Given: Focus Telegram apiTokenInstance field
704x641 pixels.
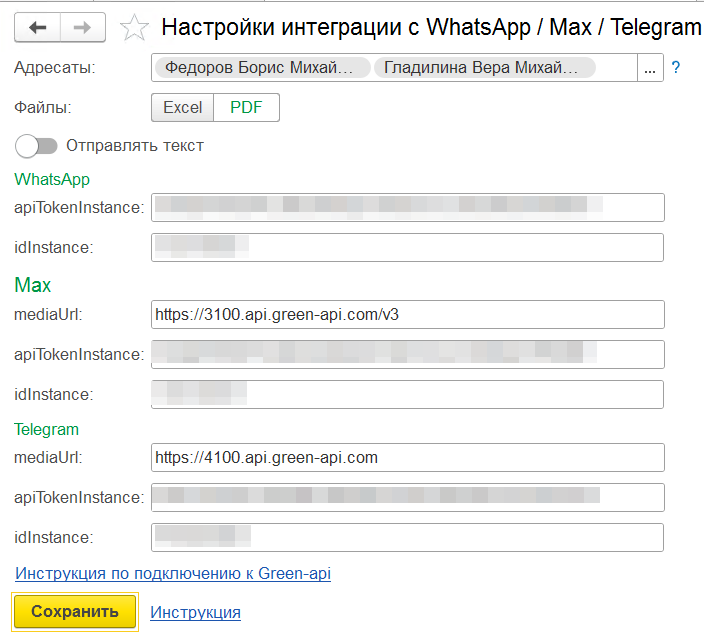Looking at the screenshot, I should pyautogui.click(x=408, y=497).
